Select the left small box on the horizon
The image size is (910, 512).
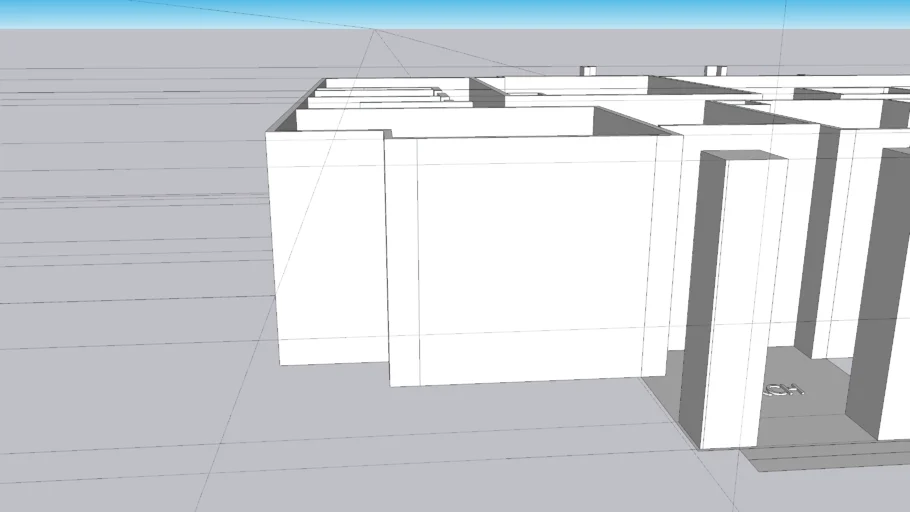click(x=588, y=71)
